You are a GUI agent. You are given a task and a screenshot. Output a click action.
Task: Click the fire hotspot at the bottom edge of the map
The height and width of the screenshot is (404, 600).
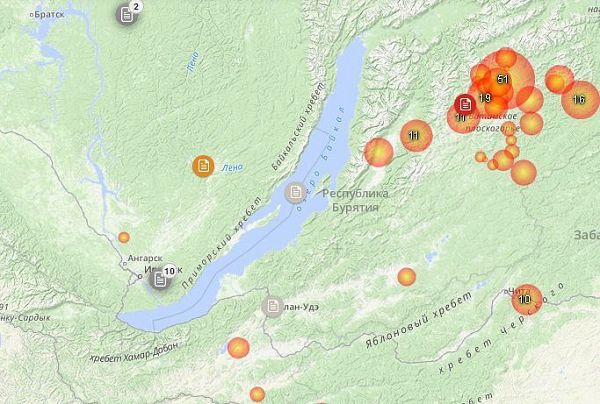257,394
